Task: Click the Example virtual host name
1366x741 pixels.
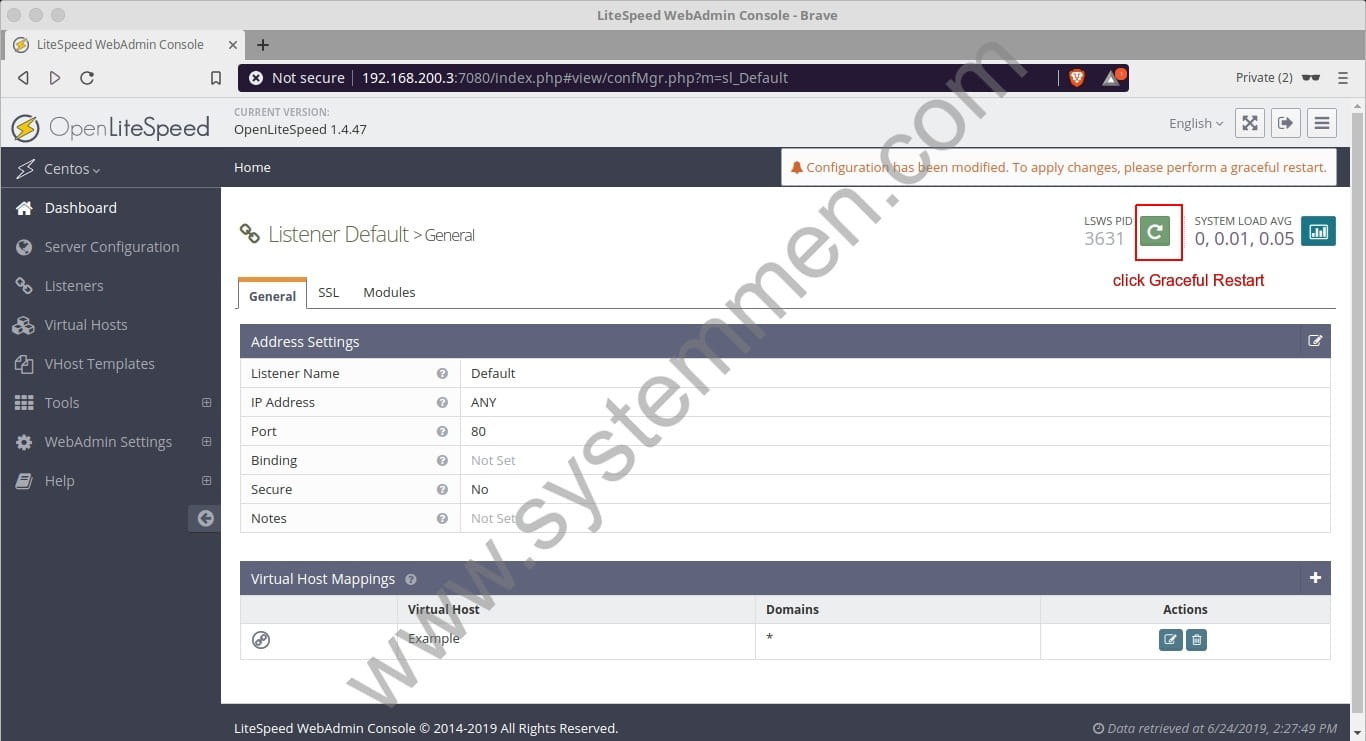Action: tap(434, 638)
